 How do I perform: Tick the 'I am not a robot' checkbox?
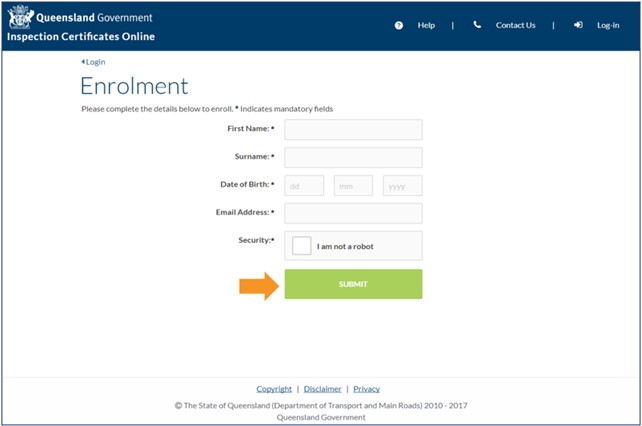[x=302, y=246]
